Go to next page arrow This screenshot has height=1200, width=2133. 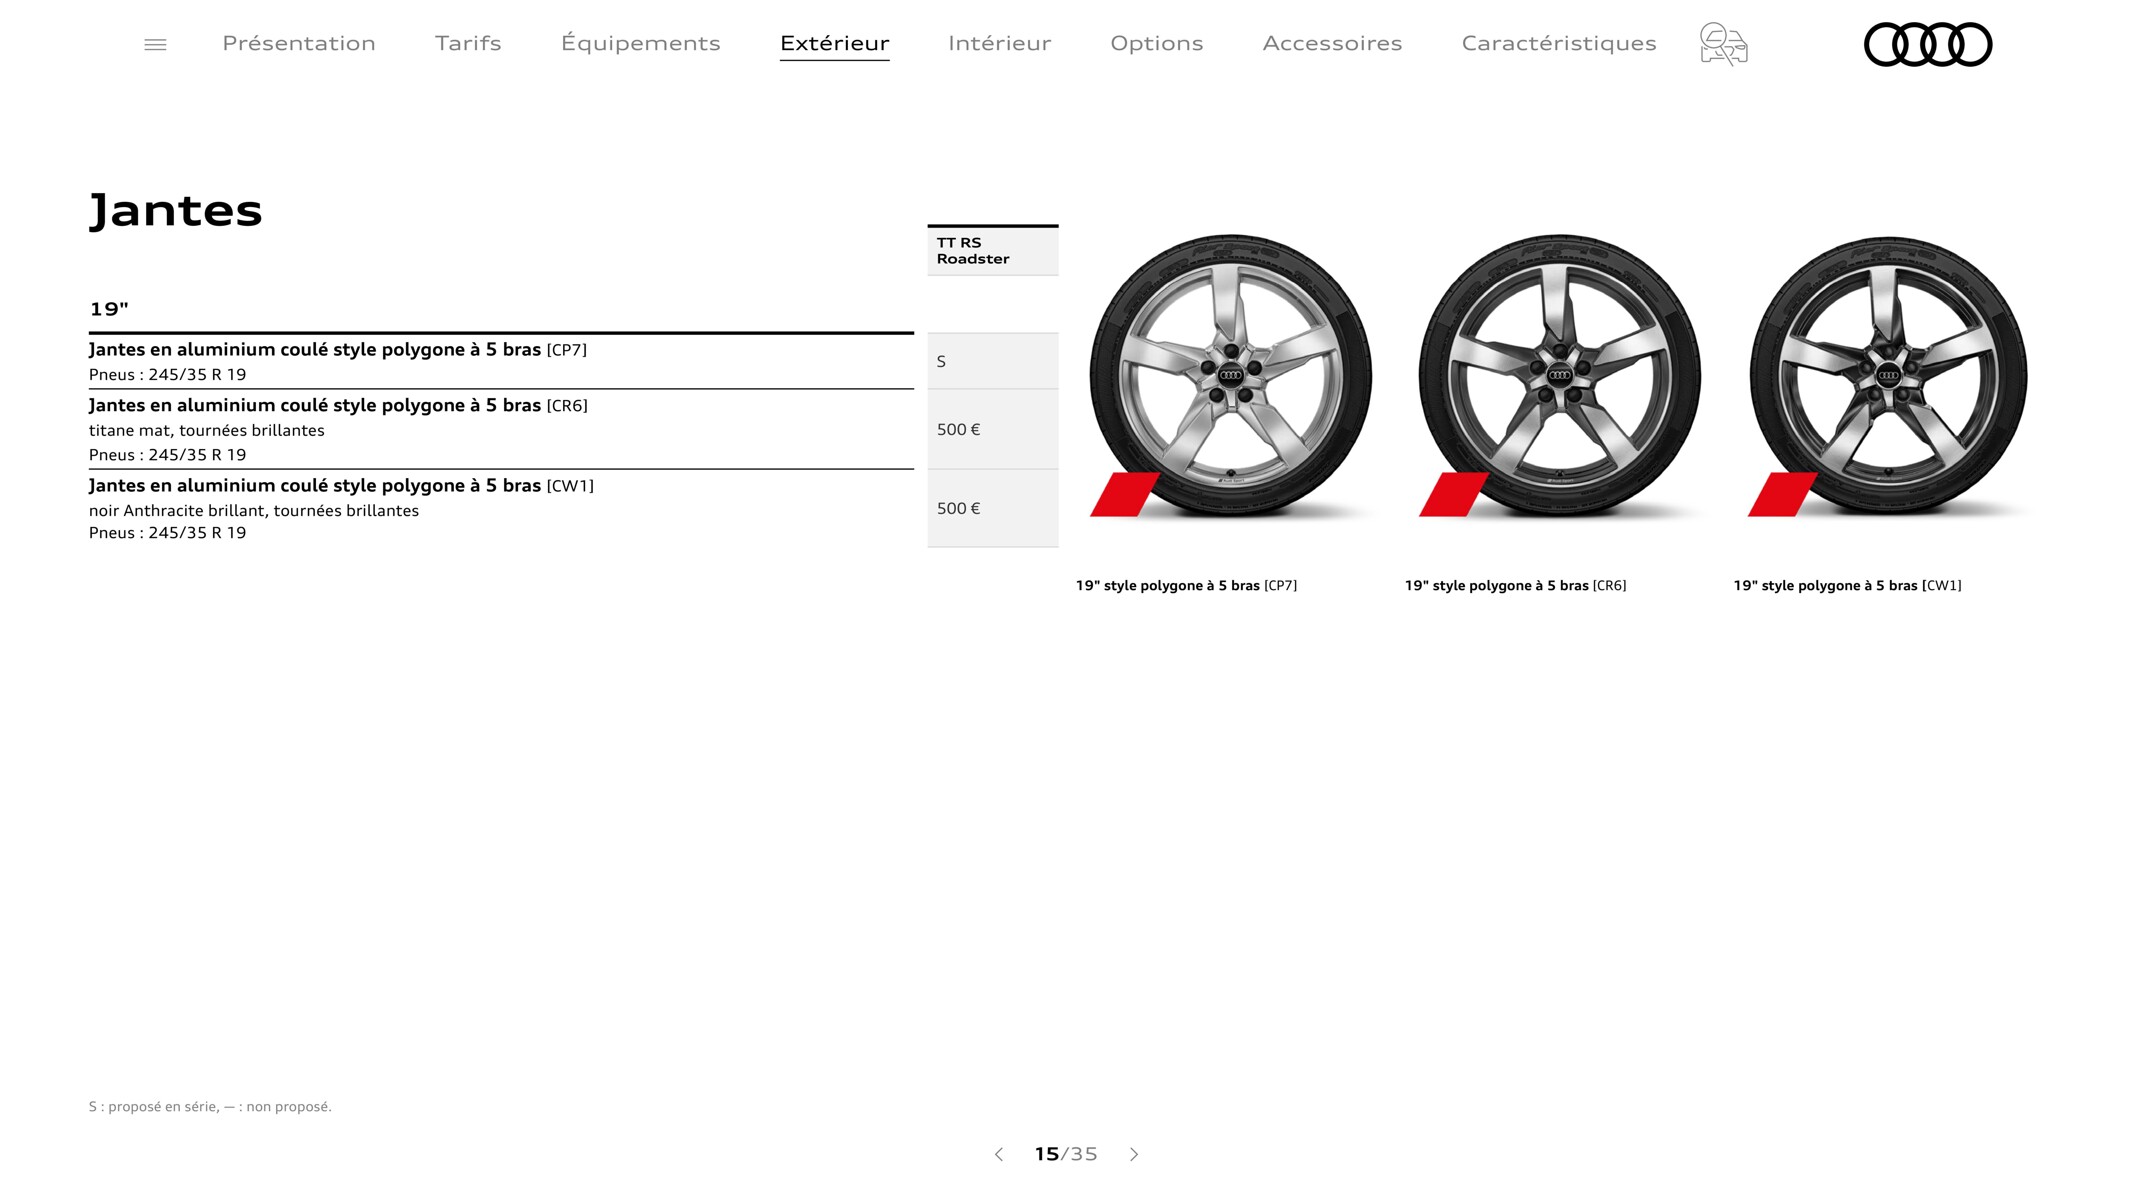click(x=1134, y=1154)
